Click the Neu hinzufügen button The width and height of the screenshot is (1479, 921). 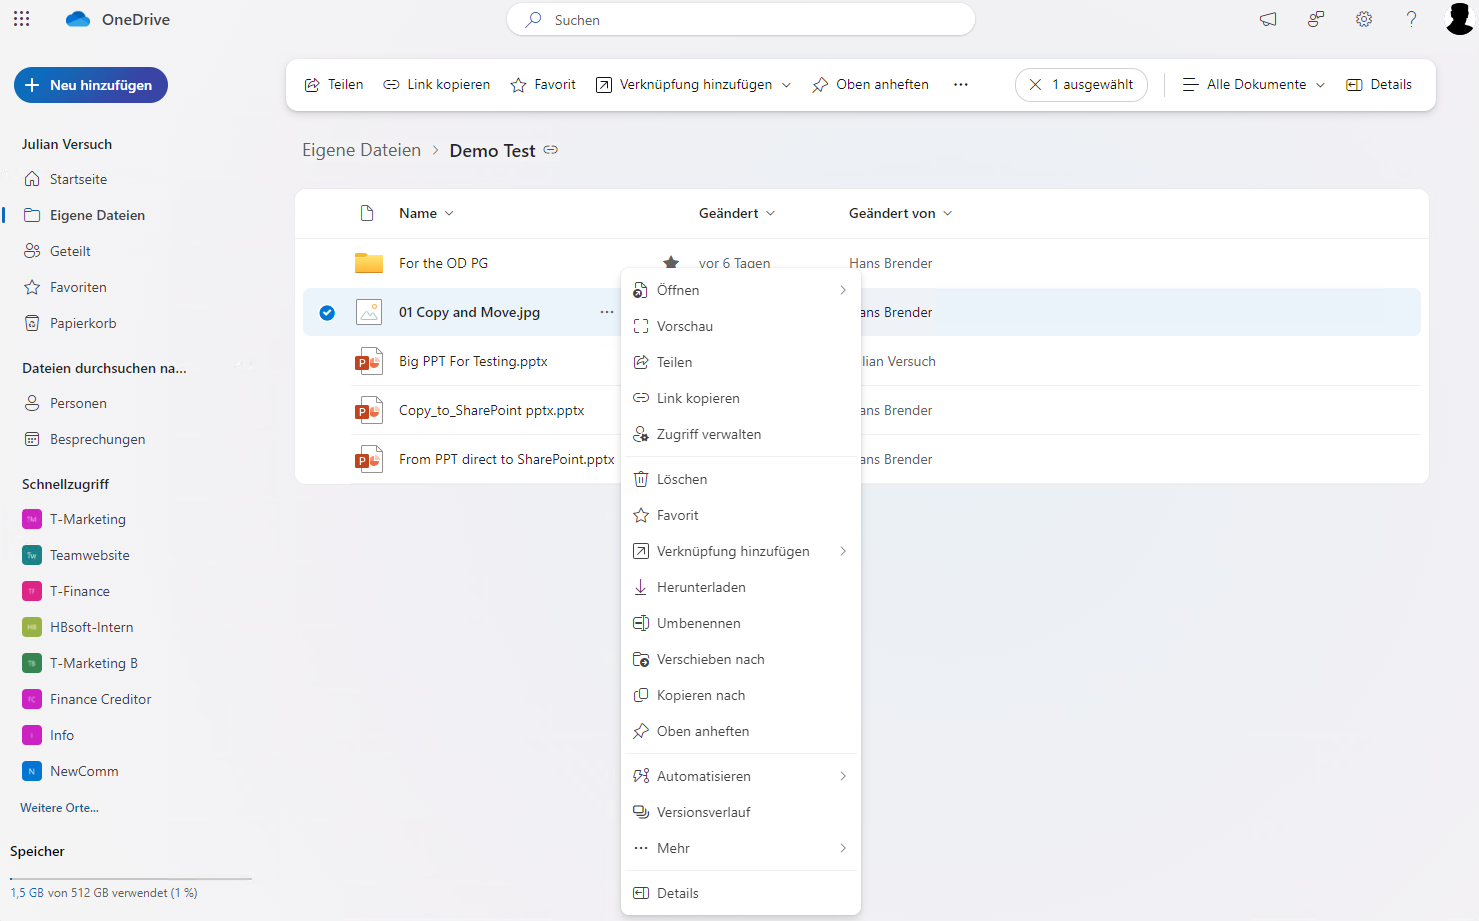[91, 85]
